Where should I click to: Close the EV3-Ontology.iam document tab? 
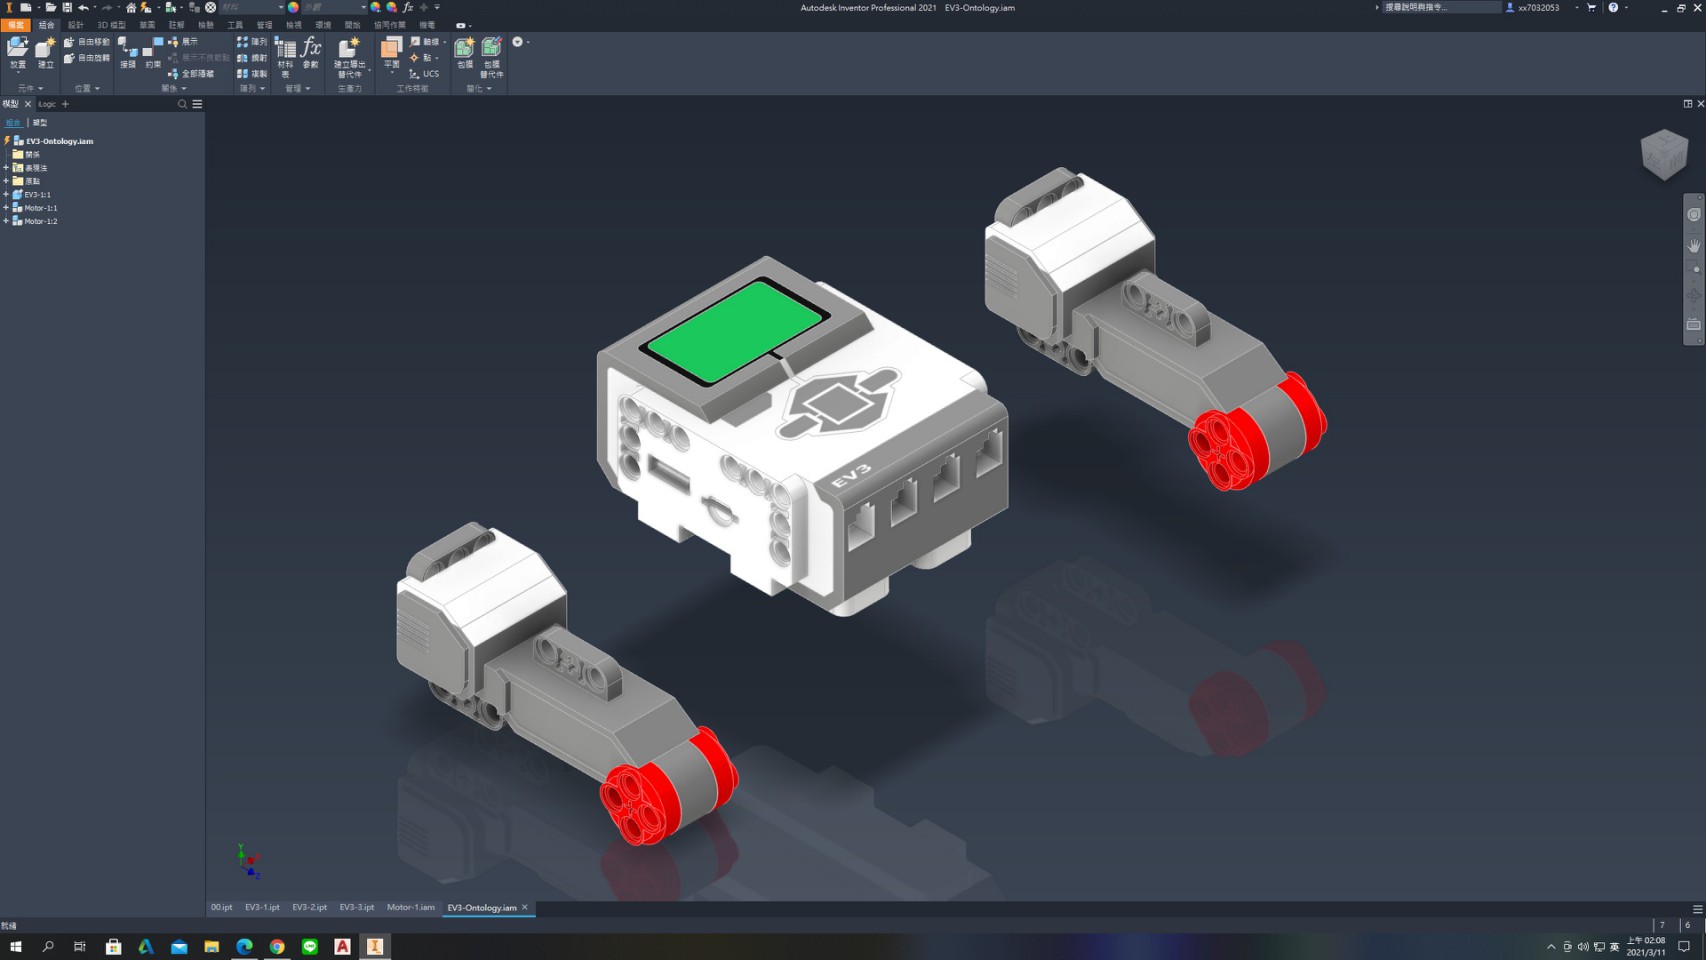525,908
